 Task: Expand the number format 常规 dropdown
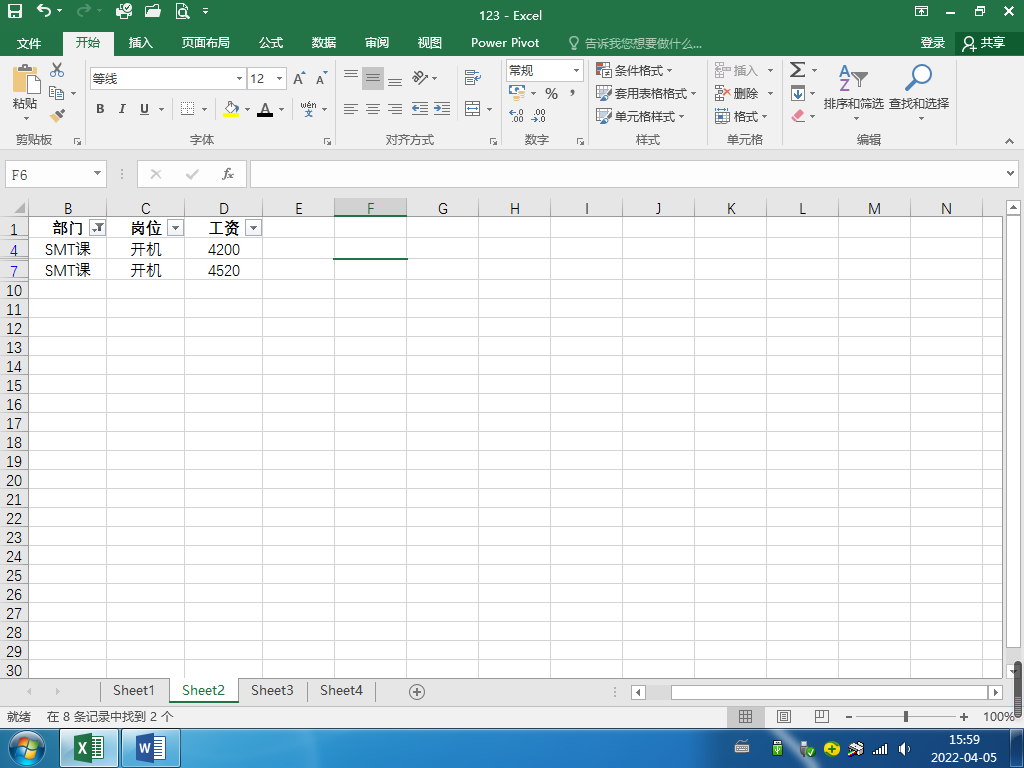click(576, 70)
